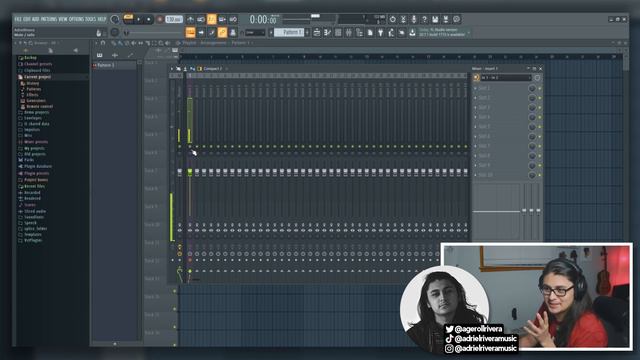Viewport: 640px width, 360px height.
Task: Expand the Packs browser folder
Action: click(x=29, y=160)
